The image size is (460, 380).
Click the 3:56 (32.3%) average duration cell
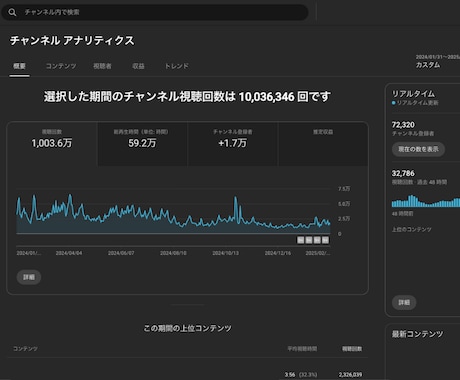point(301,375)
